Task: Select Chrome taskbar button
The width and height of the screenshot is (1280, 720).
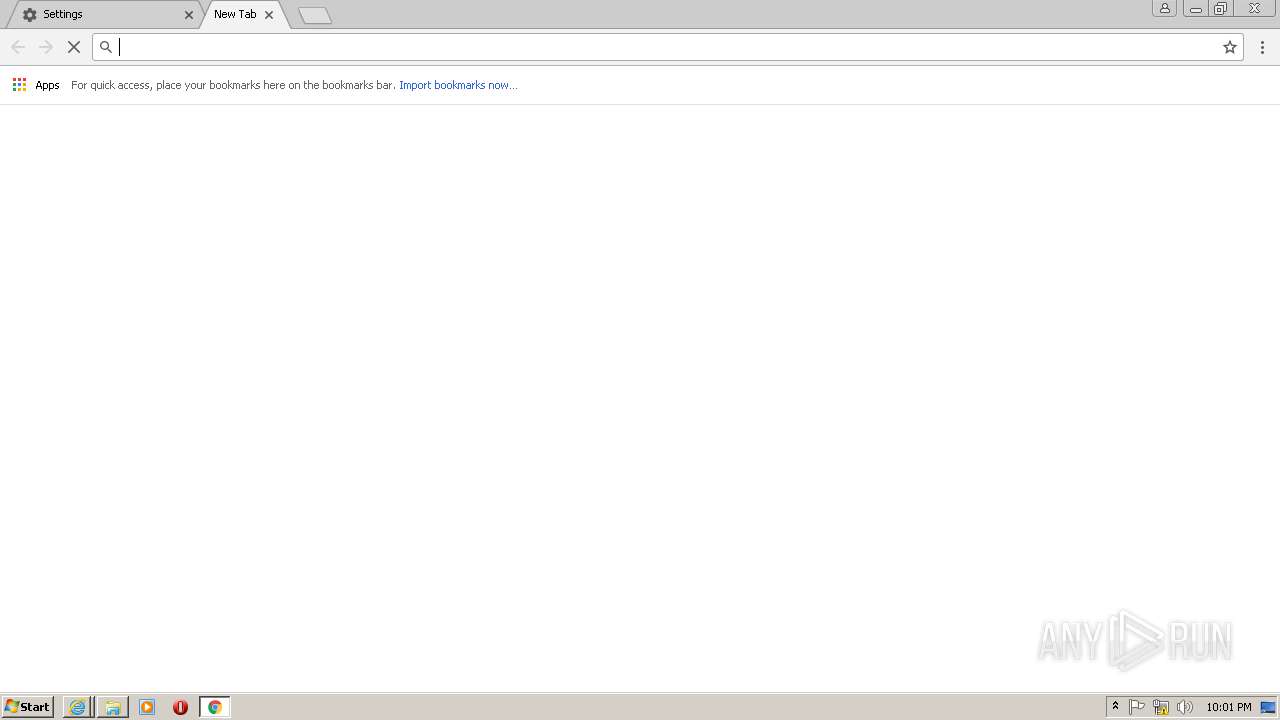Action: coord(214,707)
